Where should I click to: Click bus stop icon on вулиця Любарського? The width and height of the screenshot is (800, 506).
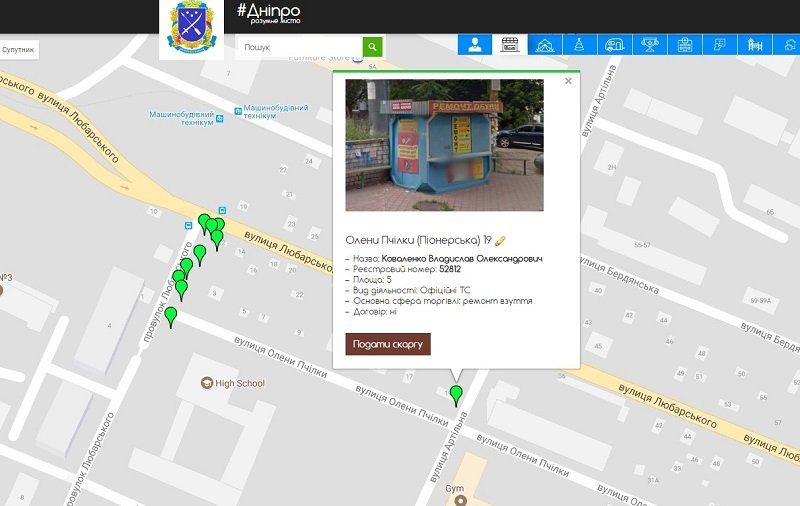[x=222, y=210]
